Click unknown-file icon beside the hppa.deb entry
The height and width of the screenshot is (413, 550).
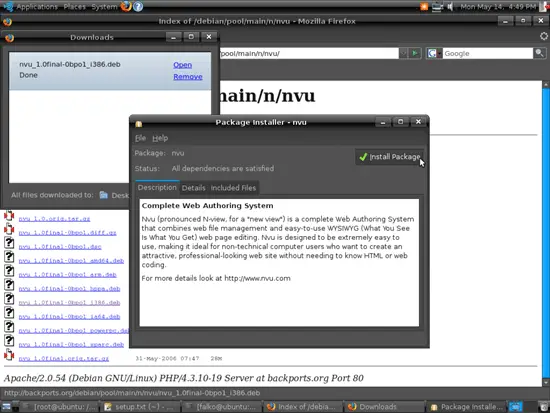pyautogui.click(x=9, y=285)
